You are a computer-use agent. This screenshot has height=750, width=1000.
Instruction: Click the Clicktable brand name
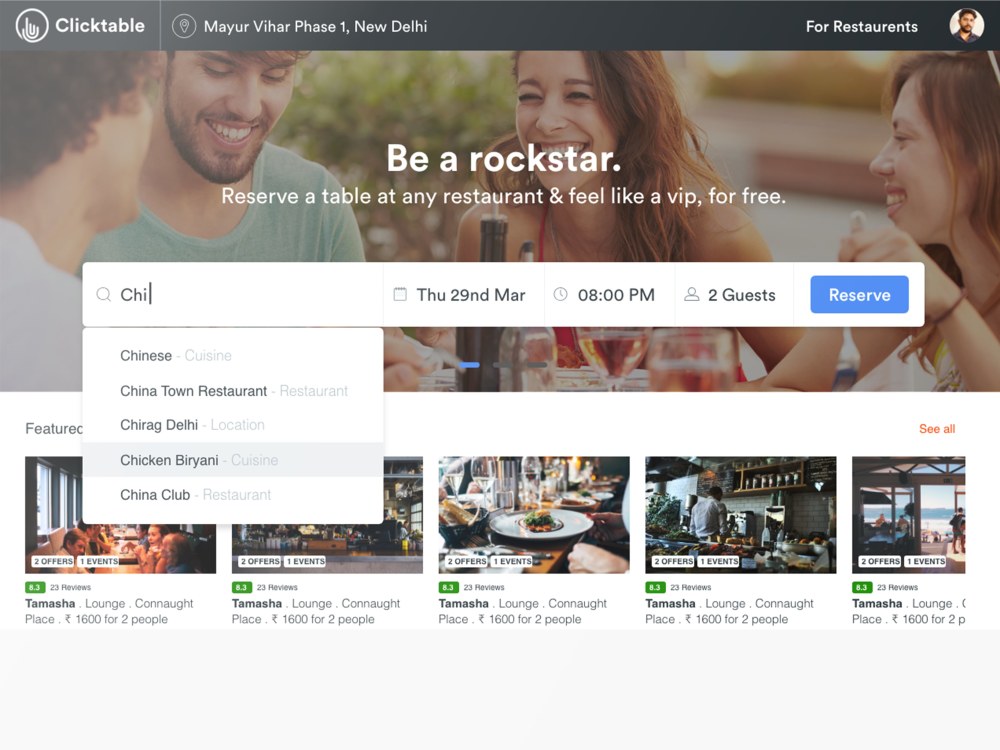[100, 26]
